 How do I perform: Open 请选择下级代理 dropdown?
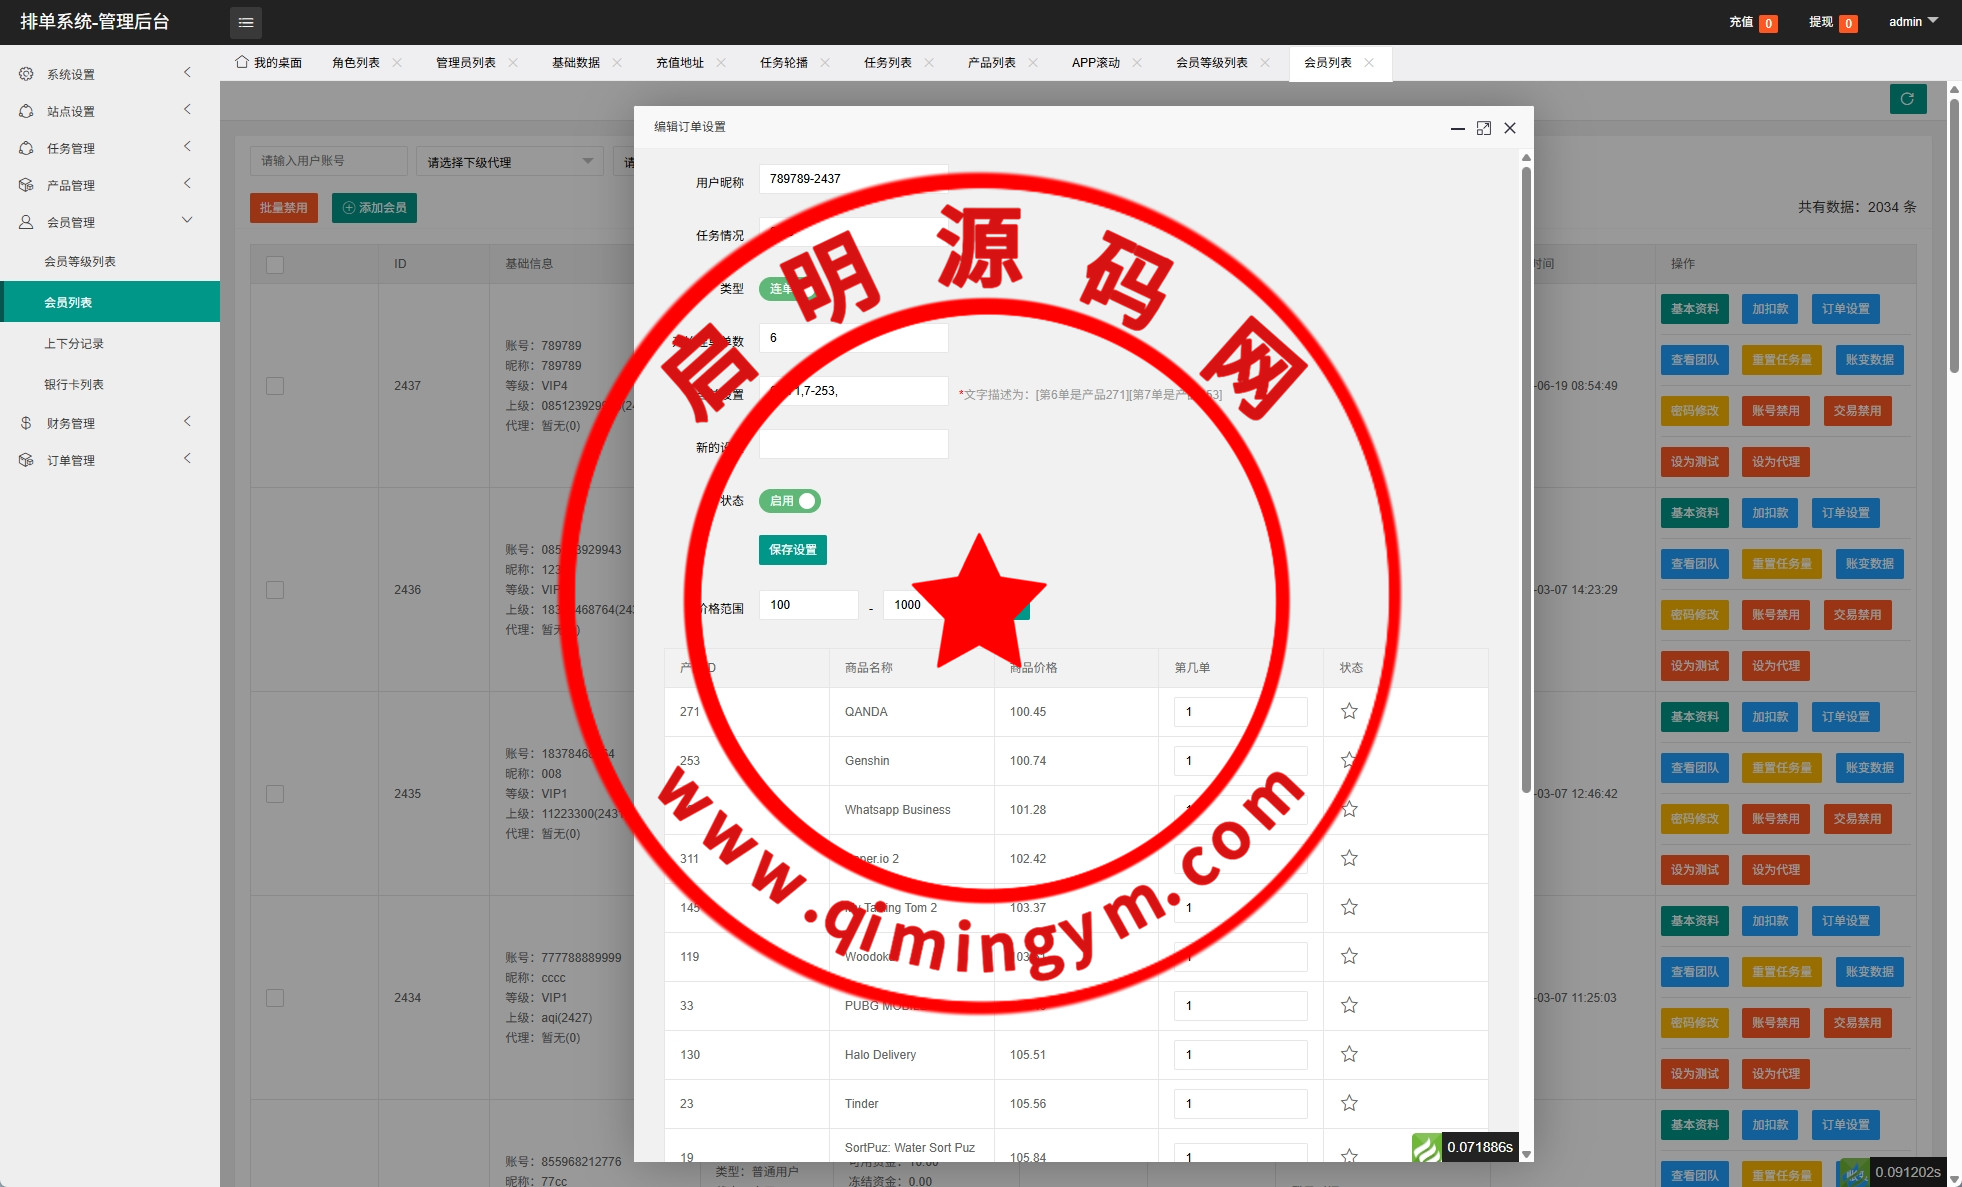coord(510,161)
